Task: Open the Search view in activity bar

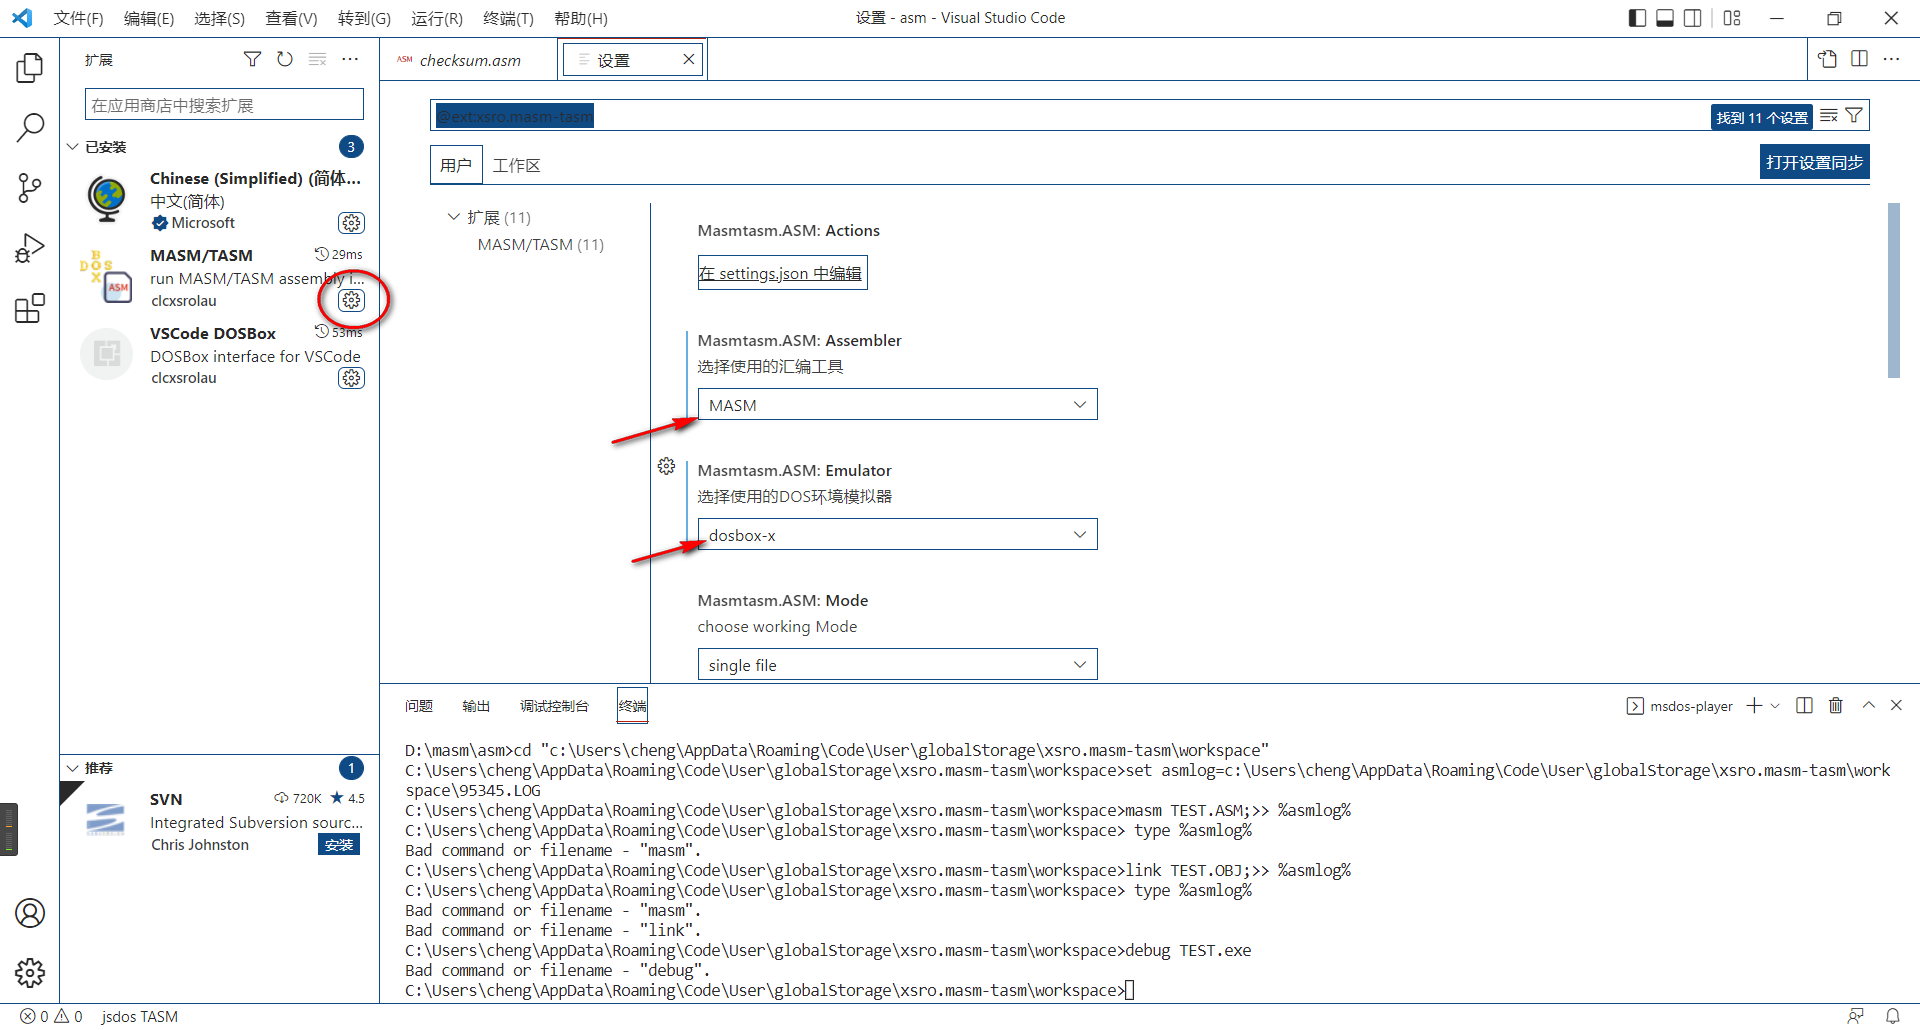Action: coord(30,127)
